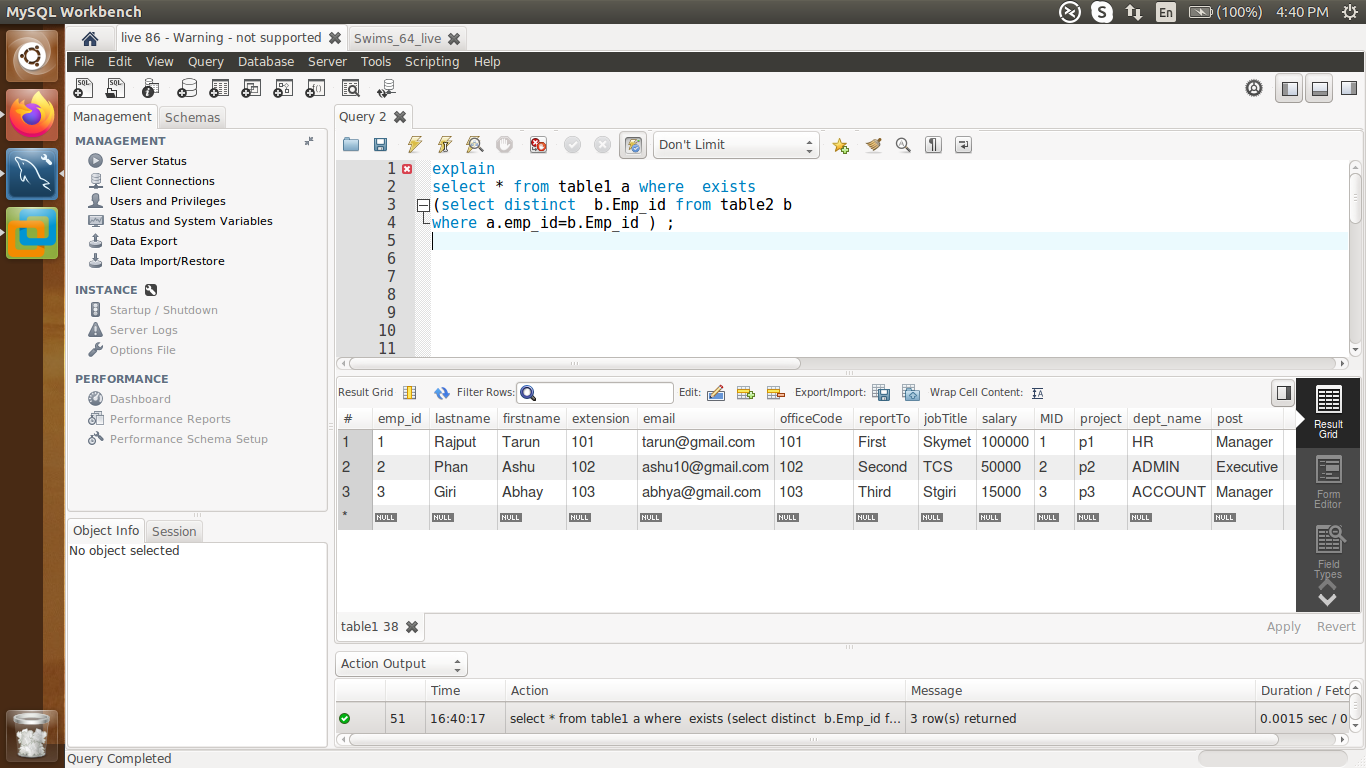Create new table toolbar icon
Screen dimensions: 1366x768
coord(219,89)
